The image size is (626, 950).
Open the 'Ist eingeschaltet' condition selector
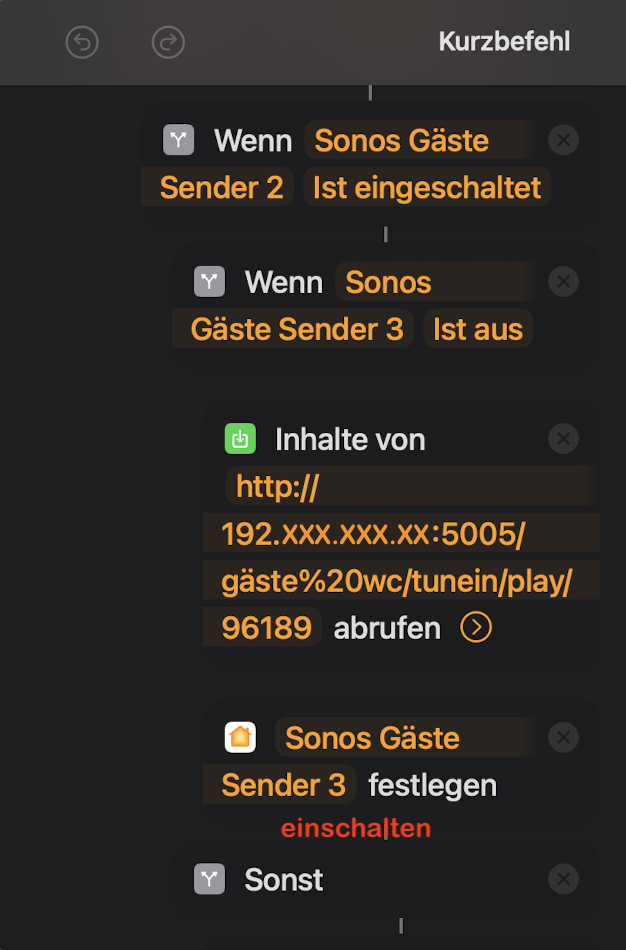coord(427,187)
